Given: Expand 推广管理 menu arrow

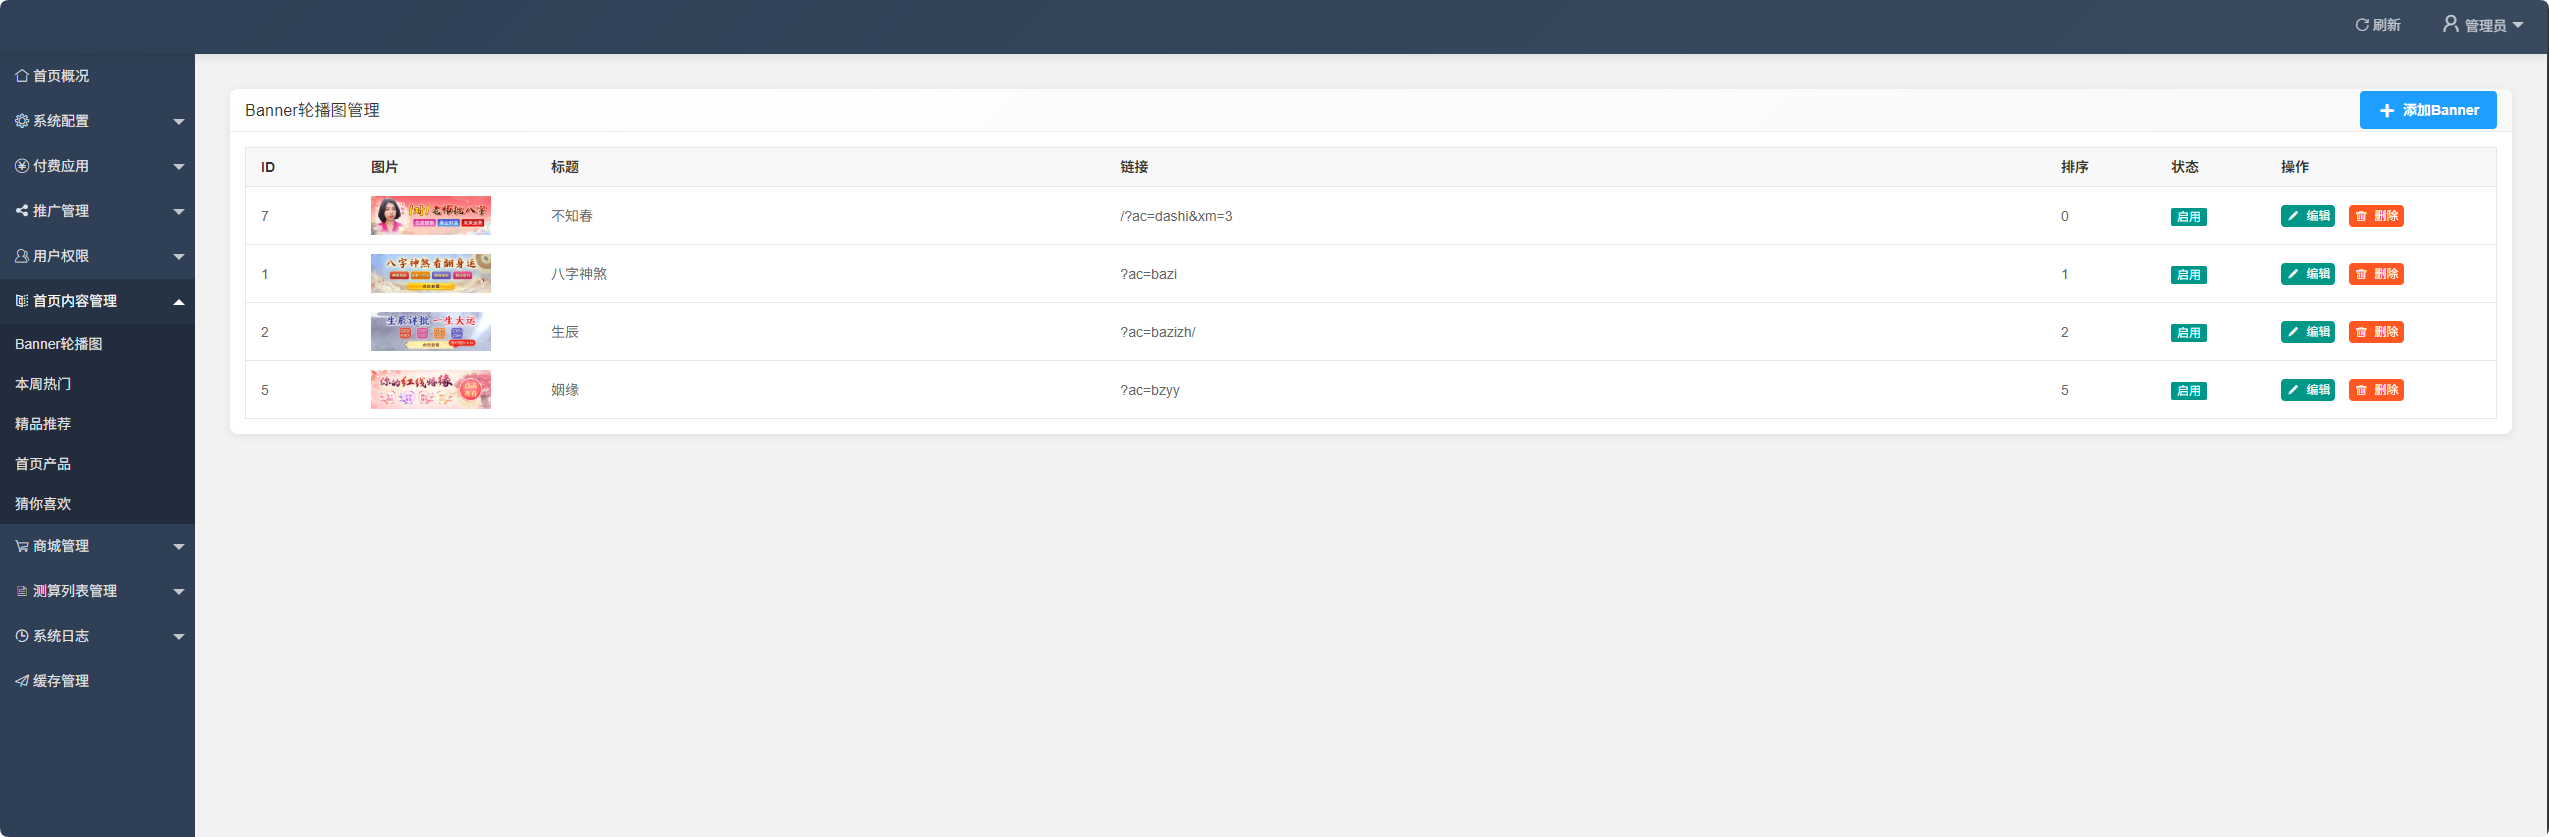Looking at the screenshot, I should 179,212.
